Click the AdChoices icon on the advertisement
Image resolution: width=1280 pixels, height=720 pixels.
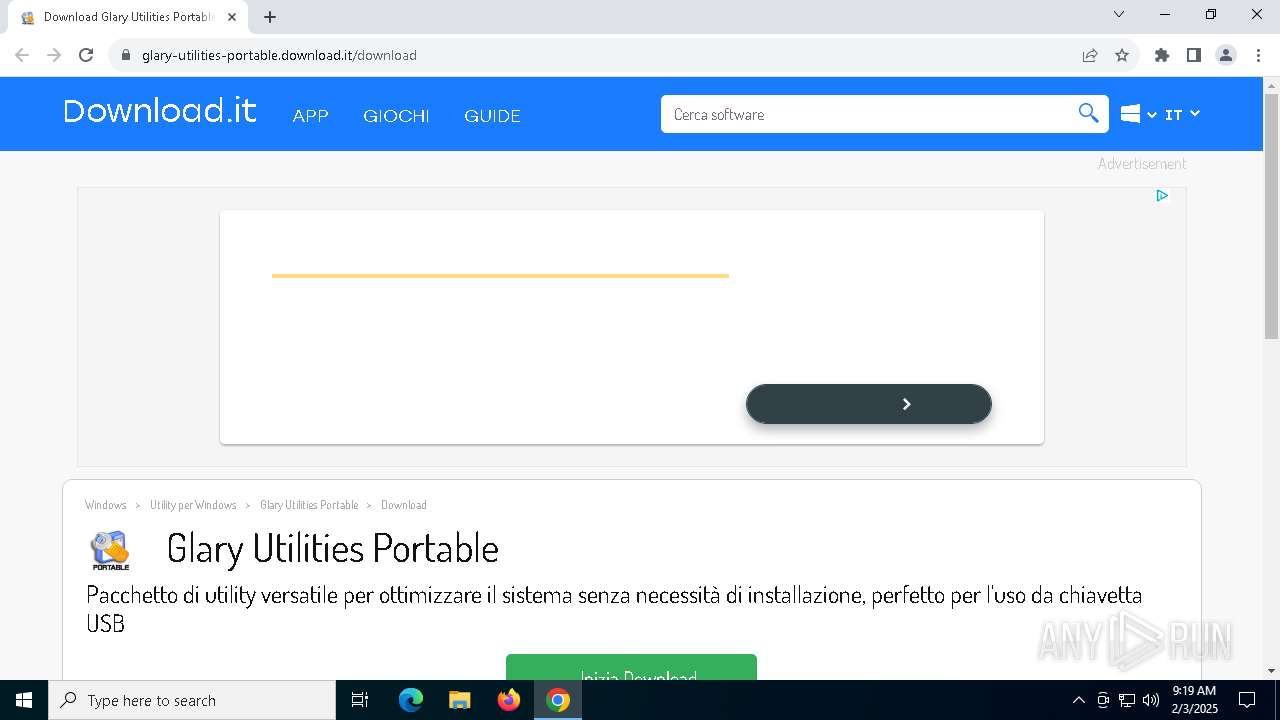pos(1162,196)
